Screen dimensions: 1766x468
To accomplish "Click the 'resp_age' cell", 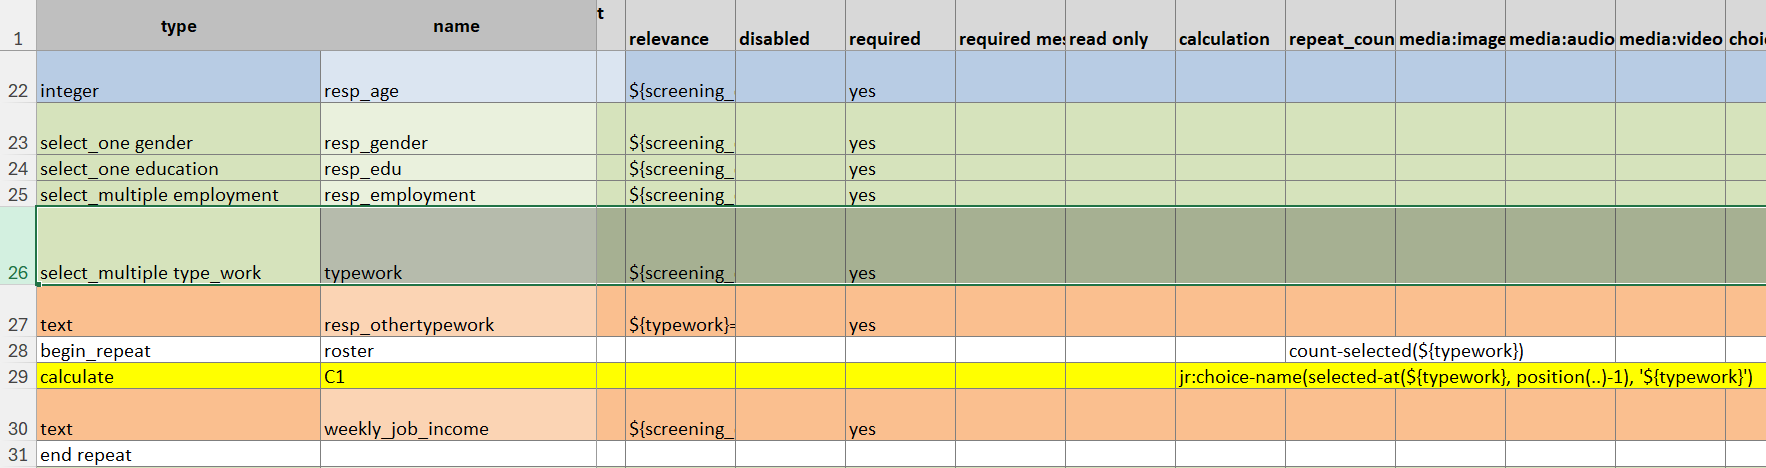I will pyautogui.click(x=457, y=77).
